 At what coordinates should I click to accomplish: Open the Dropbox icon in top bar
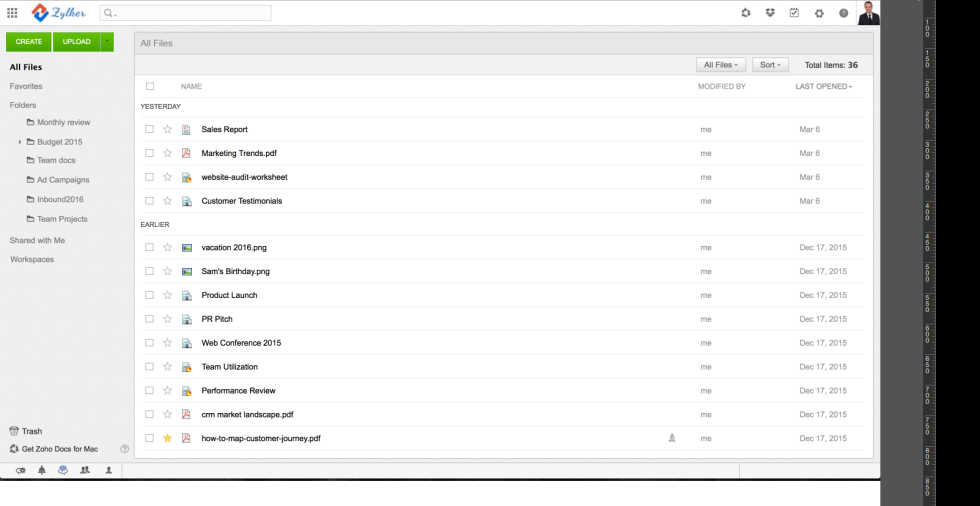click(x=770, y=12)
